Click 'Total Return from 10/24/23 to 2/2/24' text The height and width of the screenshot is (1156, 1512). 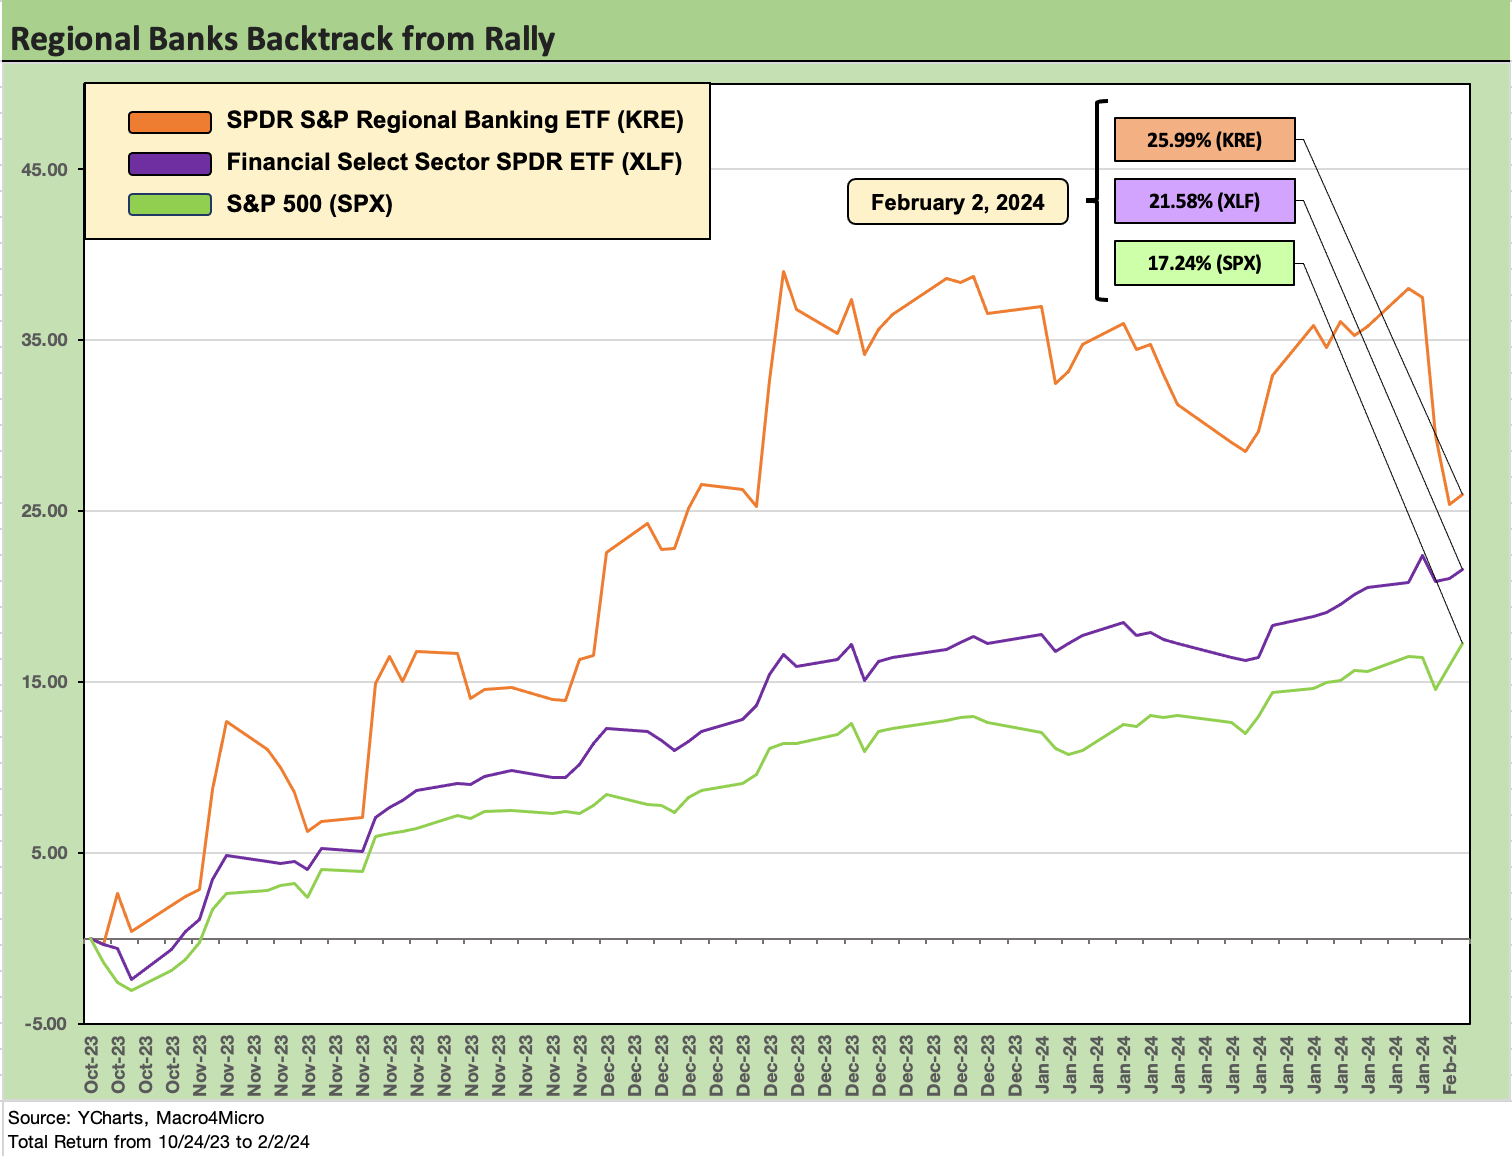[159, 1141]
